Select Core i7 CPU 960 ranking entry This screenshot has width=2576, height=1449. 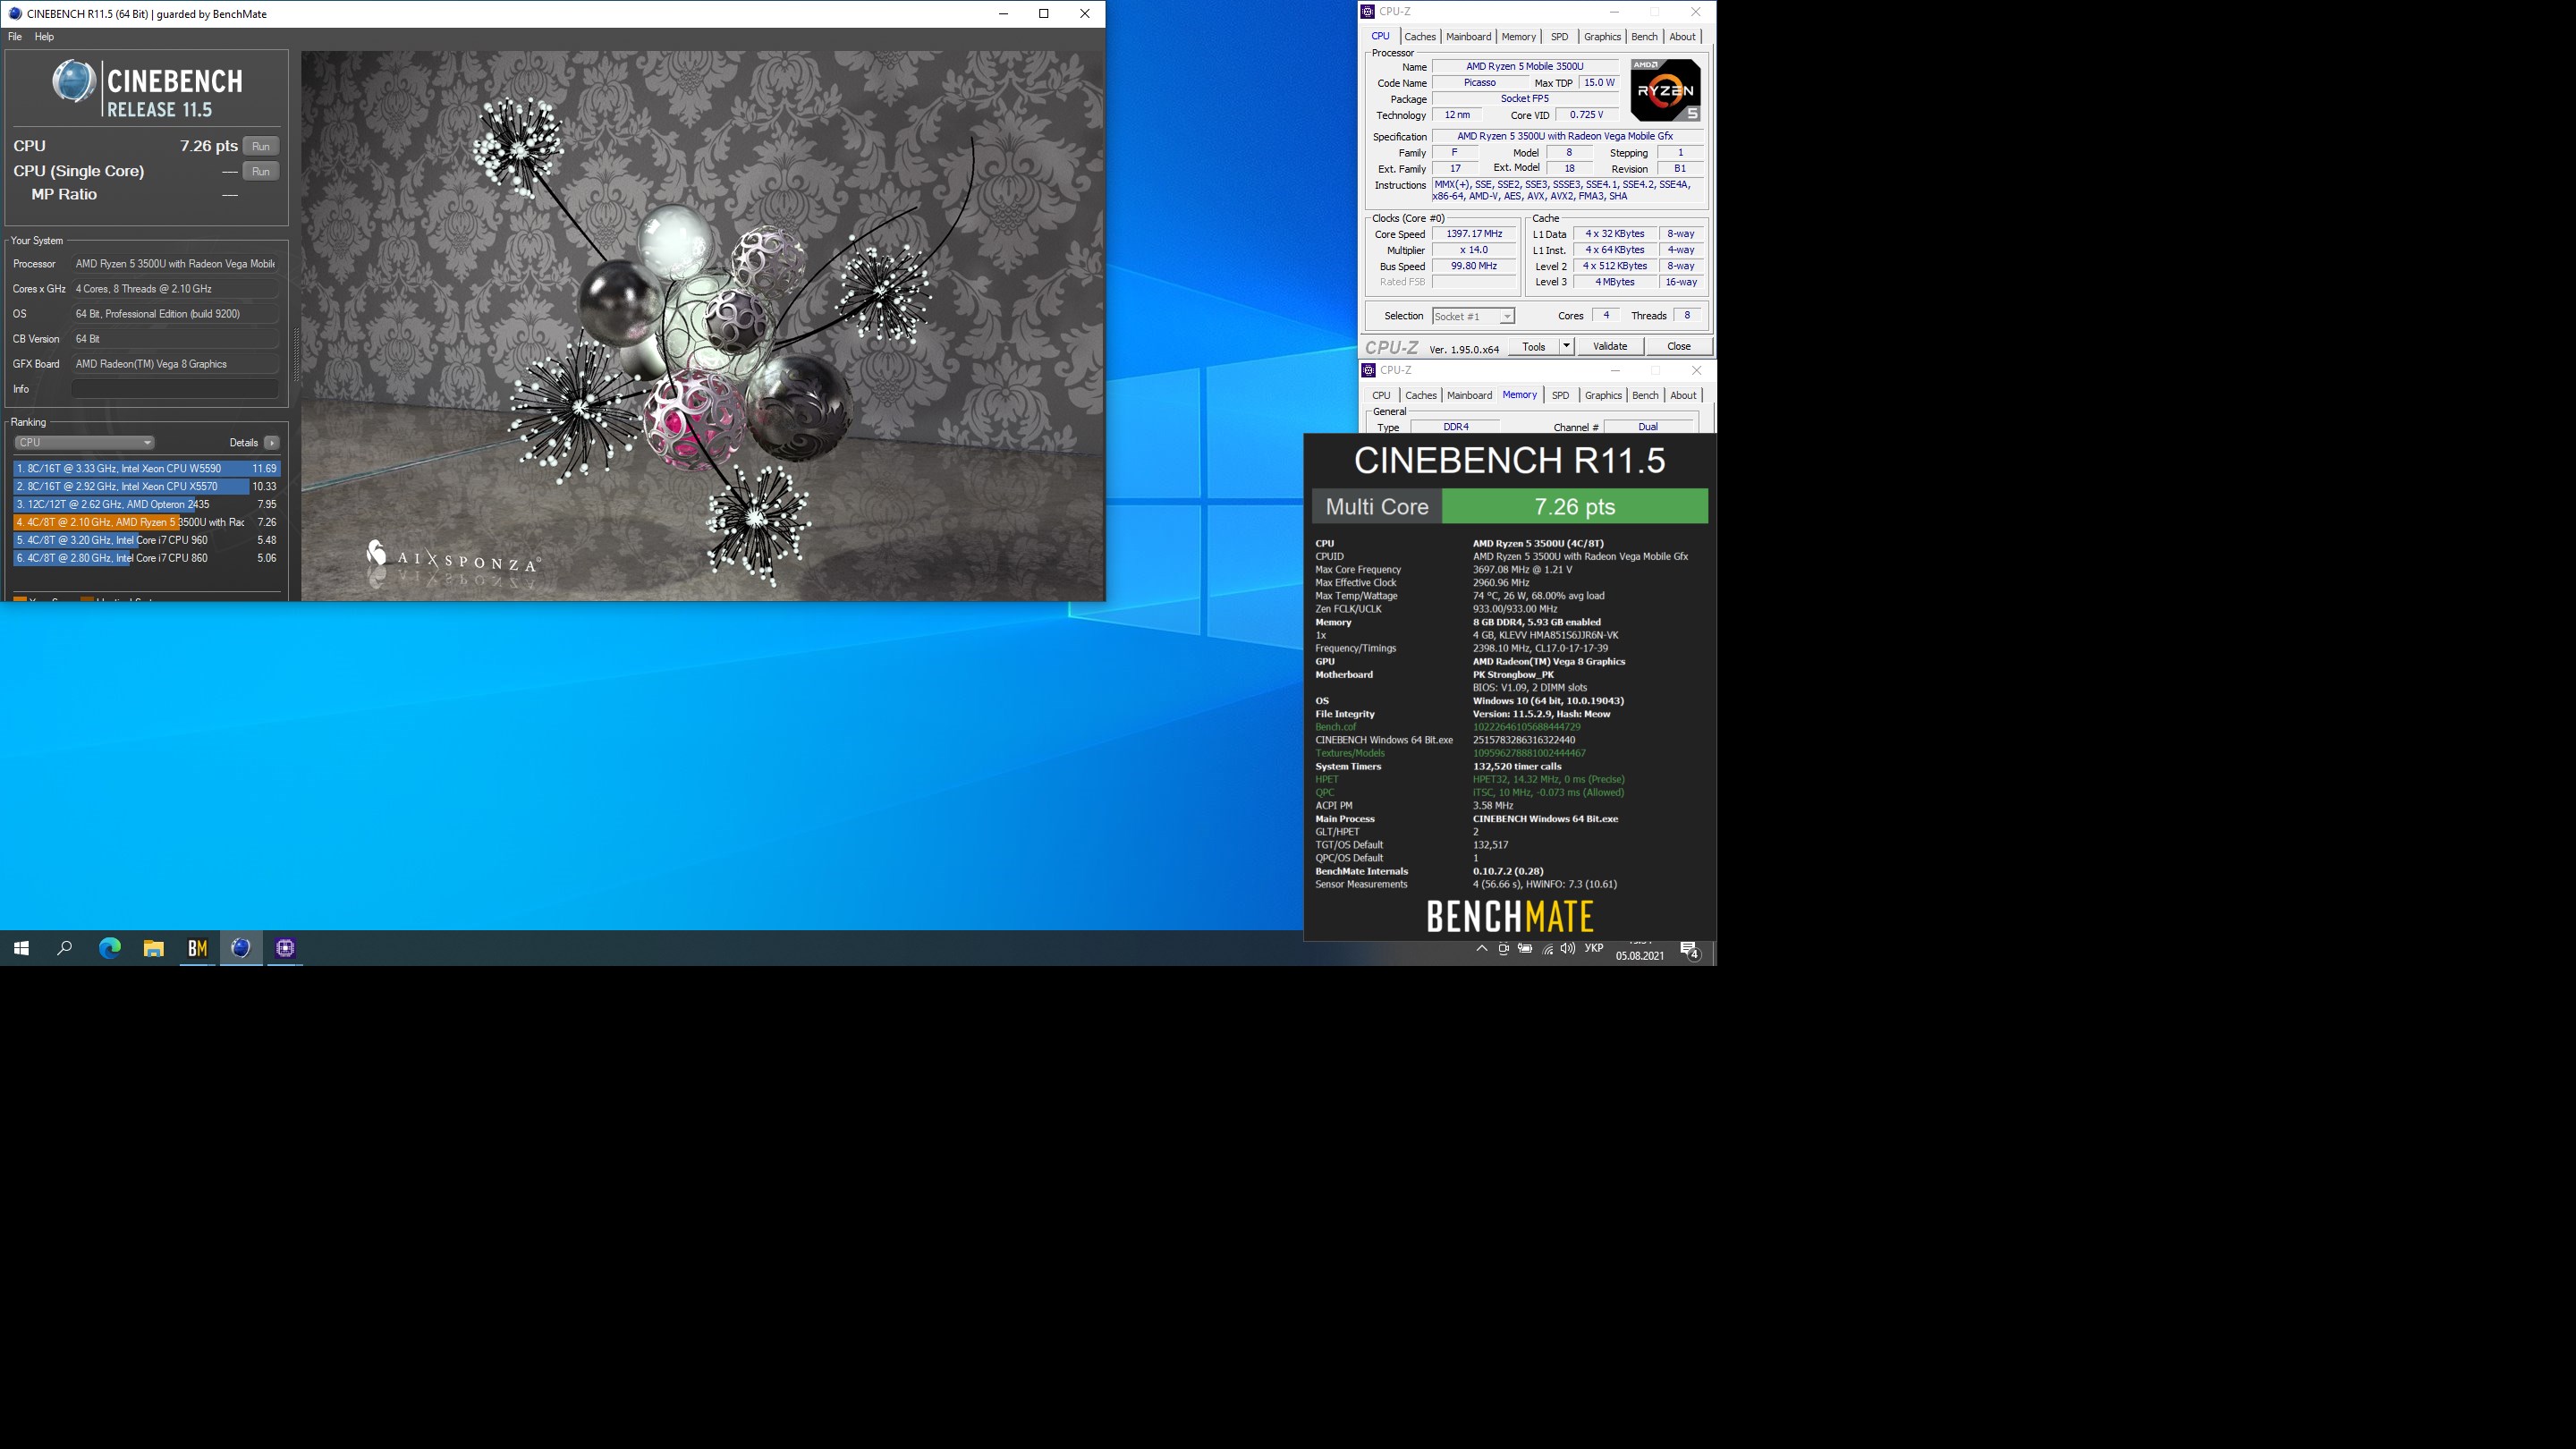pyautogui.click(x=146, y=540)
